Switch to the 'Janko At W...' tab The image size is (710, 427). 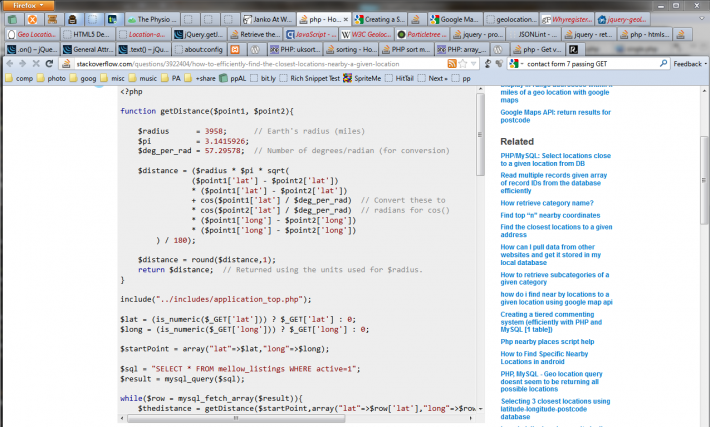(x=268, y=19)
